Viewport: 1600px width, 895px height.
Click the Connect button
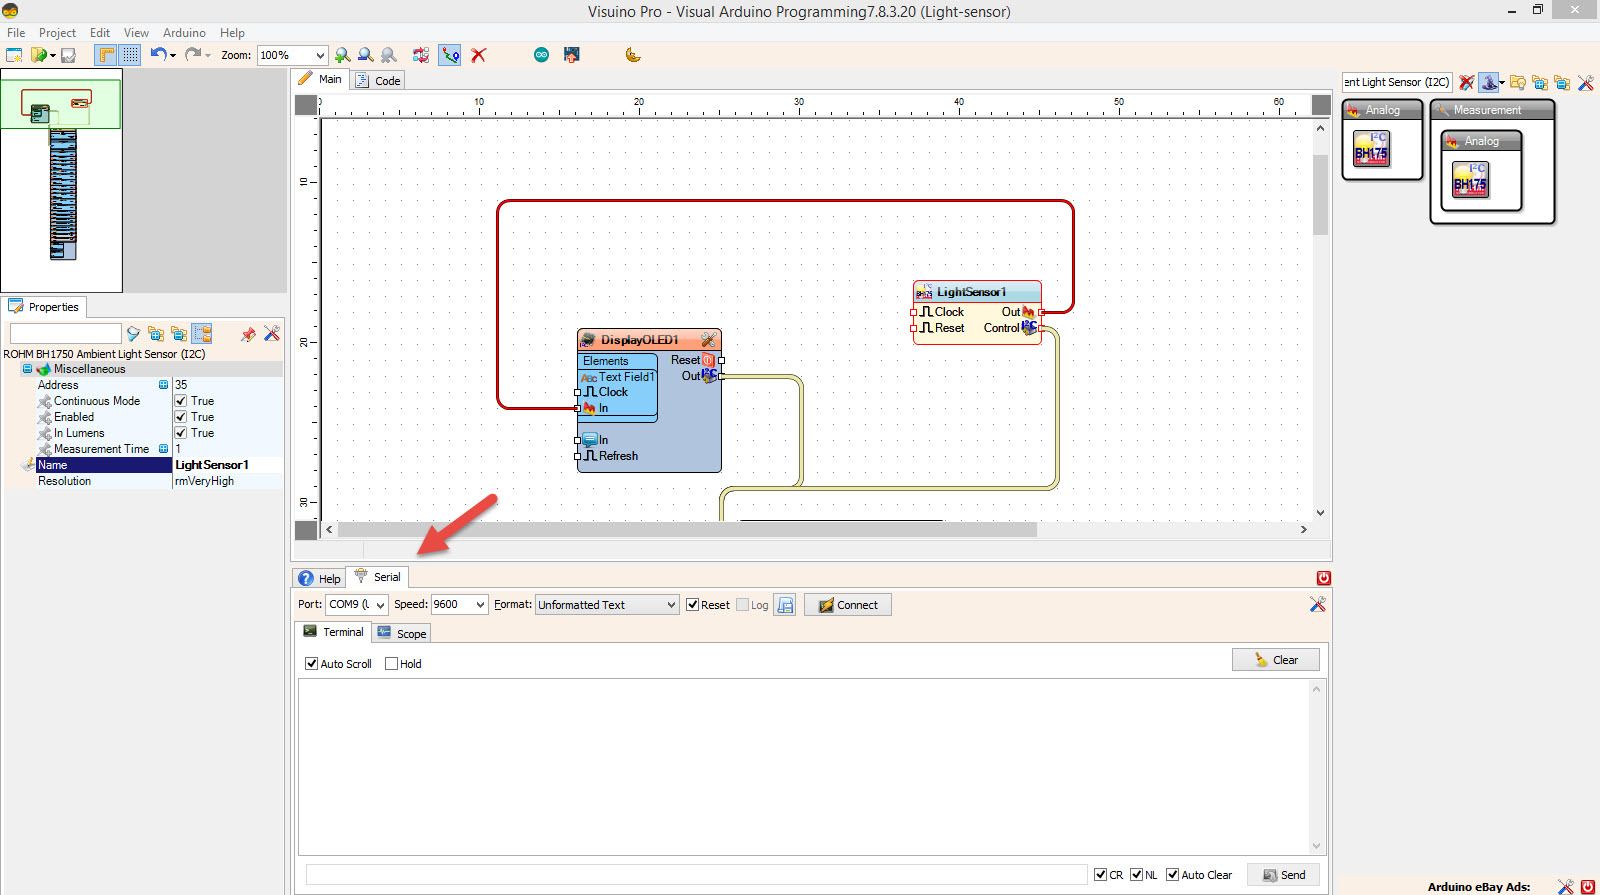pos(847,605)
